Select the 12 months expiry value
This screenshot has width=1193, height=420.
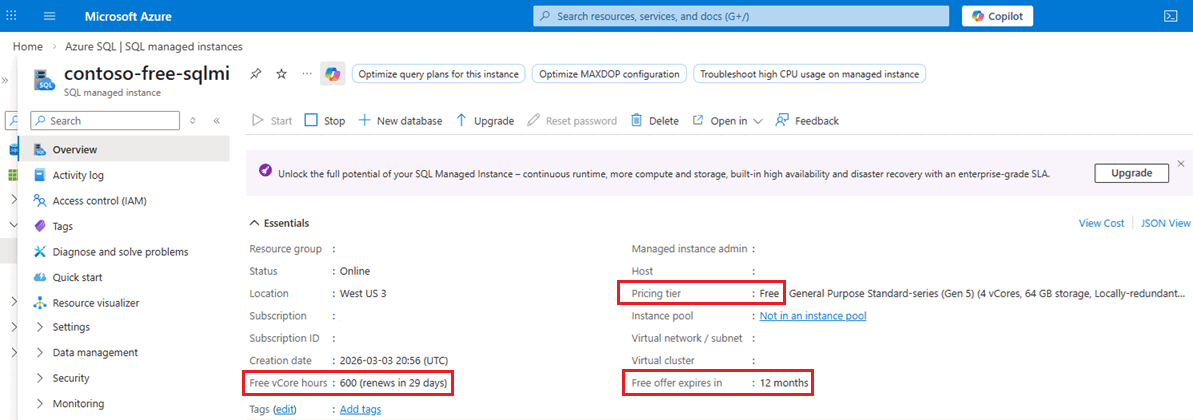(x=784, y=382)
